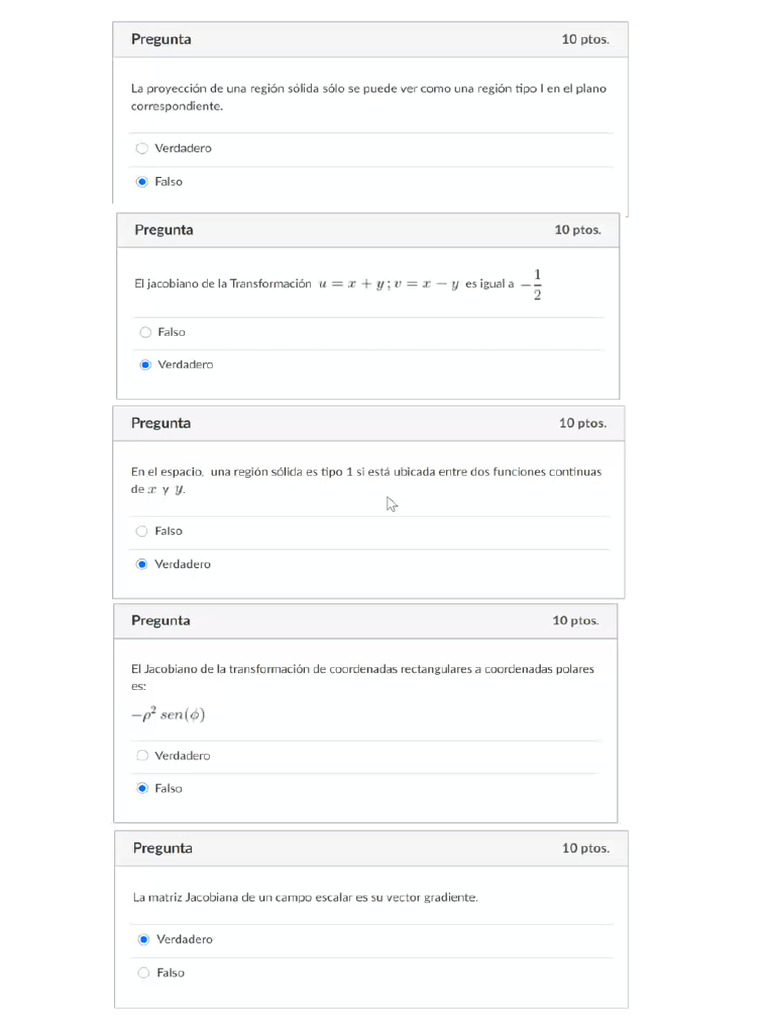Click the −ρ² sen(φ) formula
Screen dimensions: 768x1024
tap(168, 714)
